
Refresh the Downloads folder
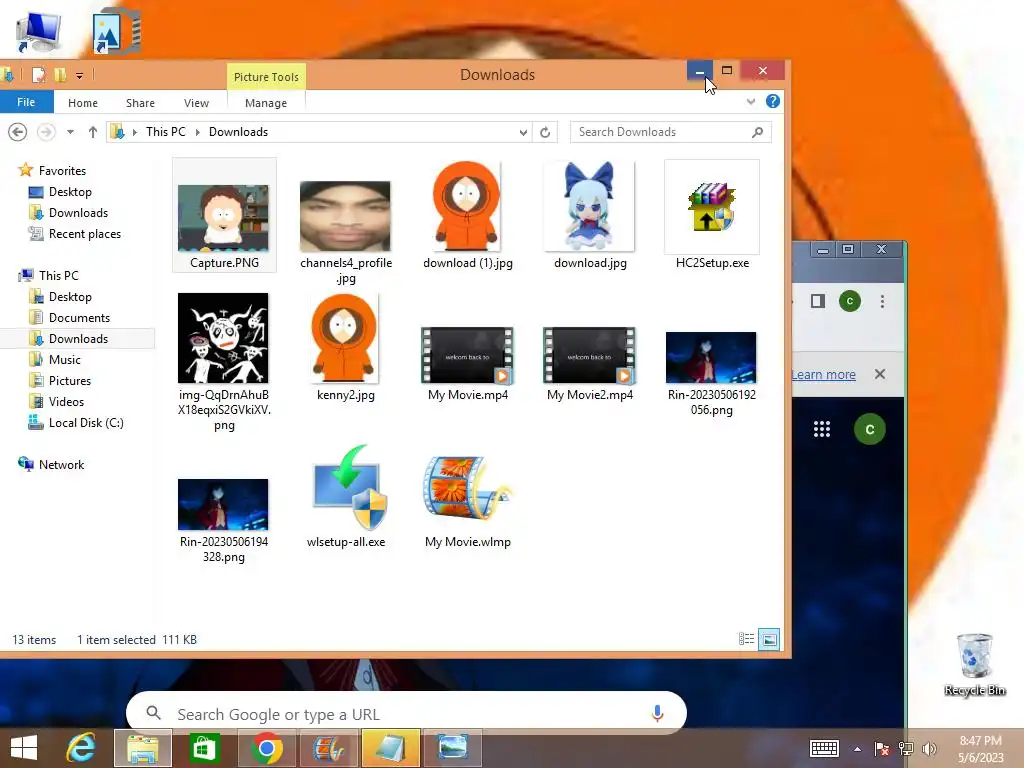point(545,133)
